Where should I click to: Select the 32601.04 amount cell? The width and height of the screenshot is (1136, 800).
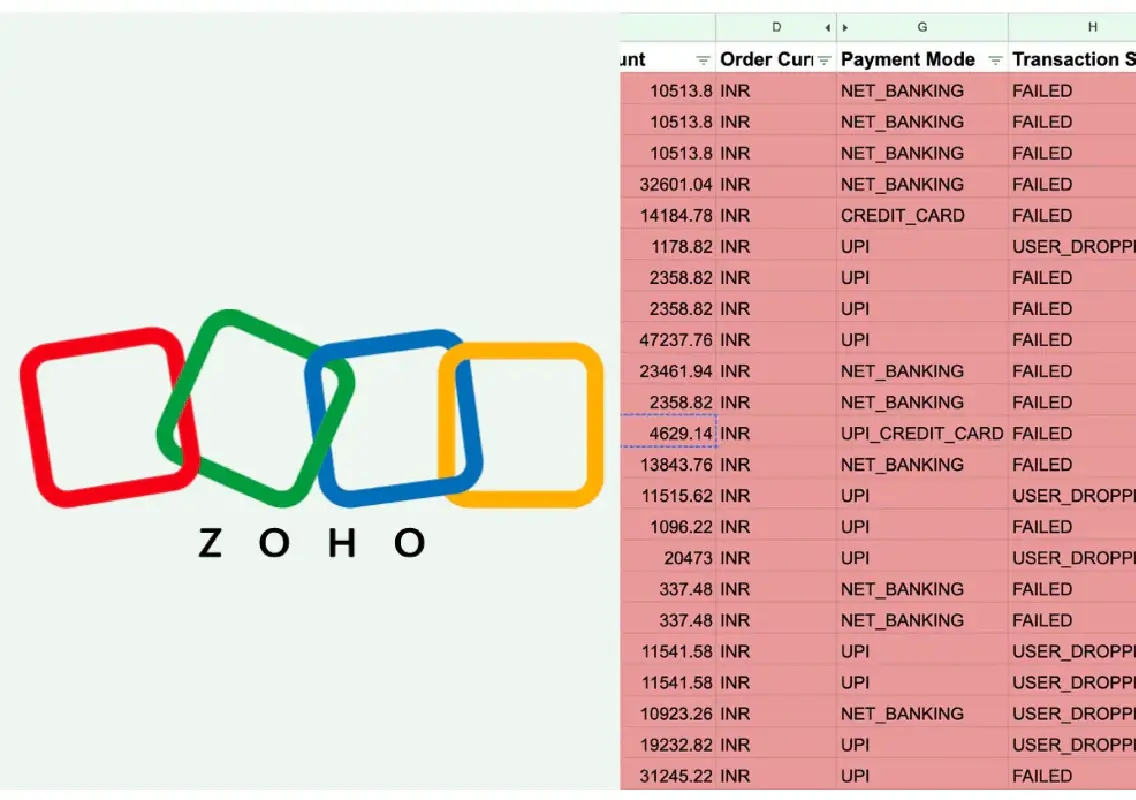point(668,184)
